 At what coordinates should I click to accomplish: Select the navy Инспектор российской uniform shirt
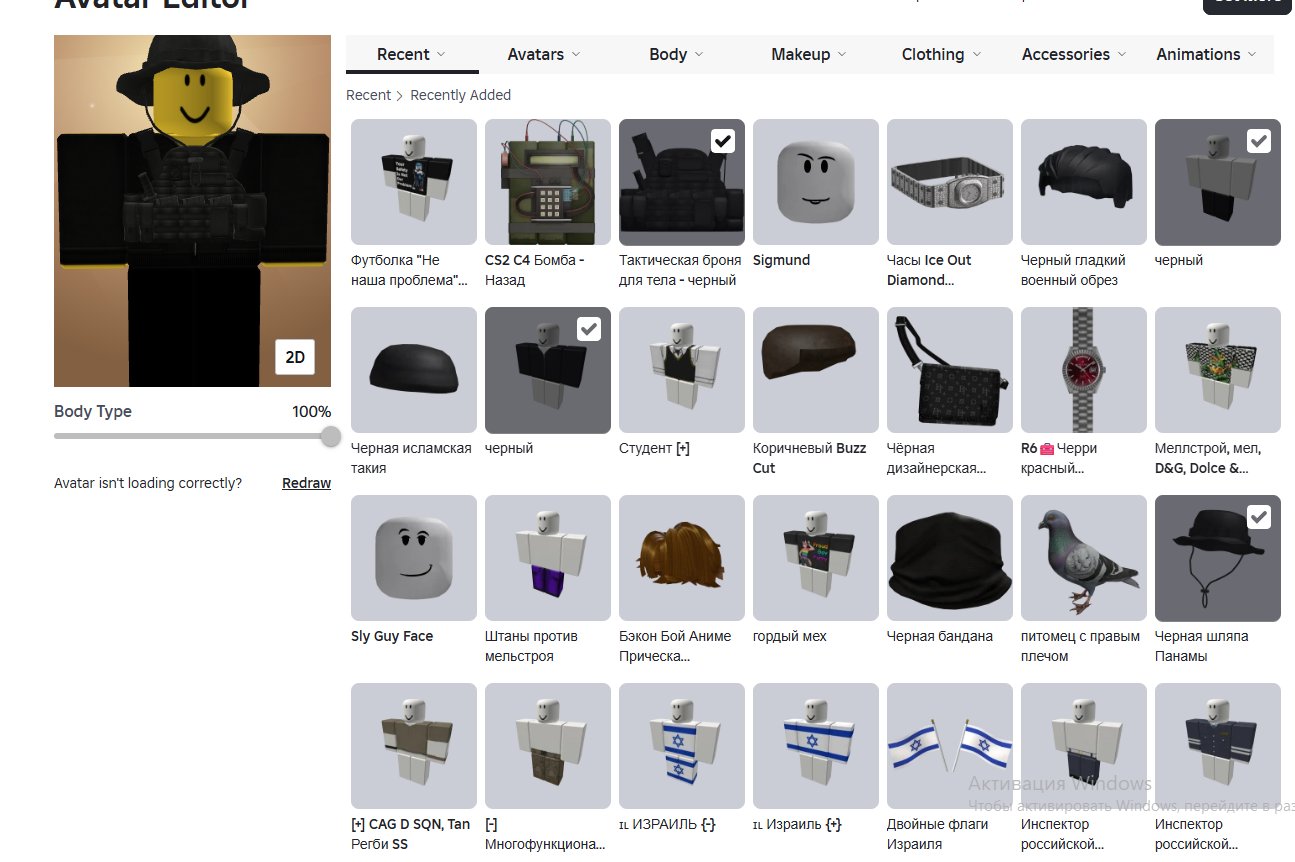pos(1217,746)
